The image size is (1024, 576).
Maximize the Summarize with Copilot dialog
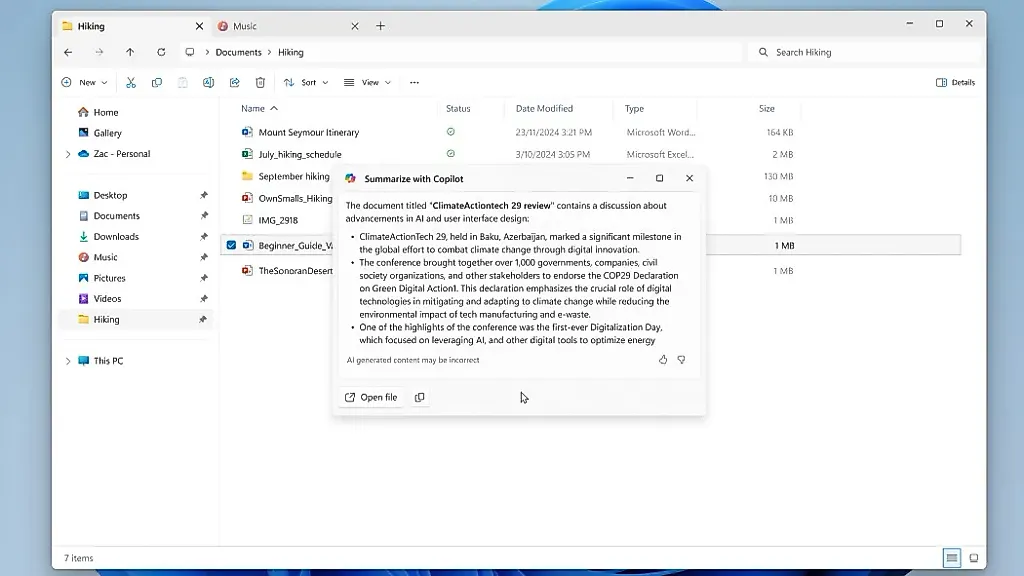click(x=660, y=178)
